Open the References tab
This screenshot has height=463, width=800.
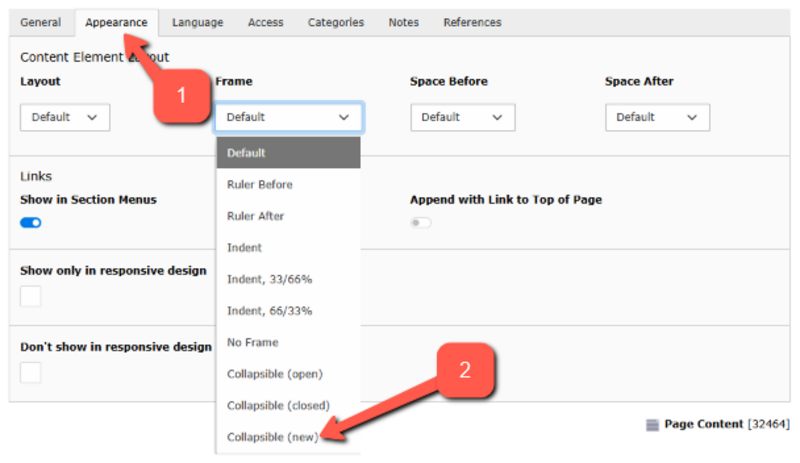pos(472,22)
